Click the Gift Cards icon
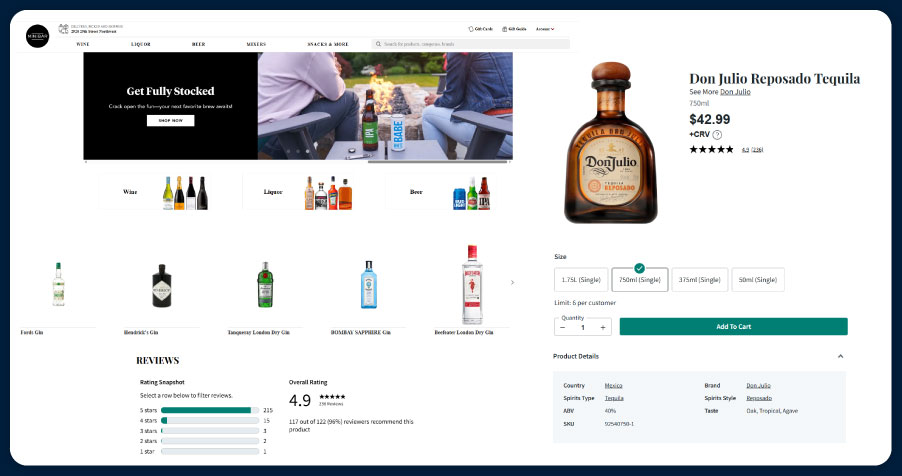Screen dimensions: 902x476 click(470, 29)
